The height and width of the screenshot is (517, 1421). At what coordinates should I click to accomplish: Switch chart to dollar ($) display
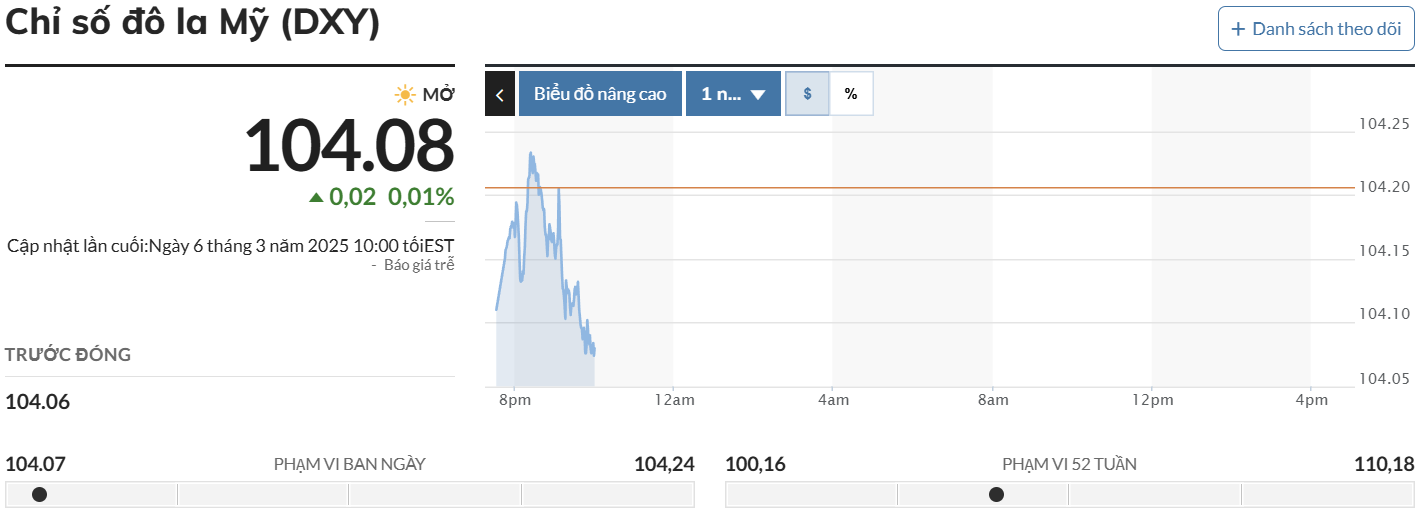(808, 94)
